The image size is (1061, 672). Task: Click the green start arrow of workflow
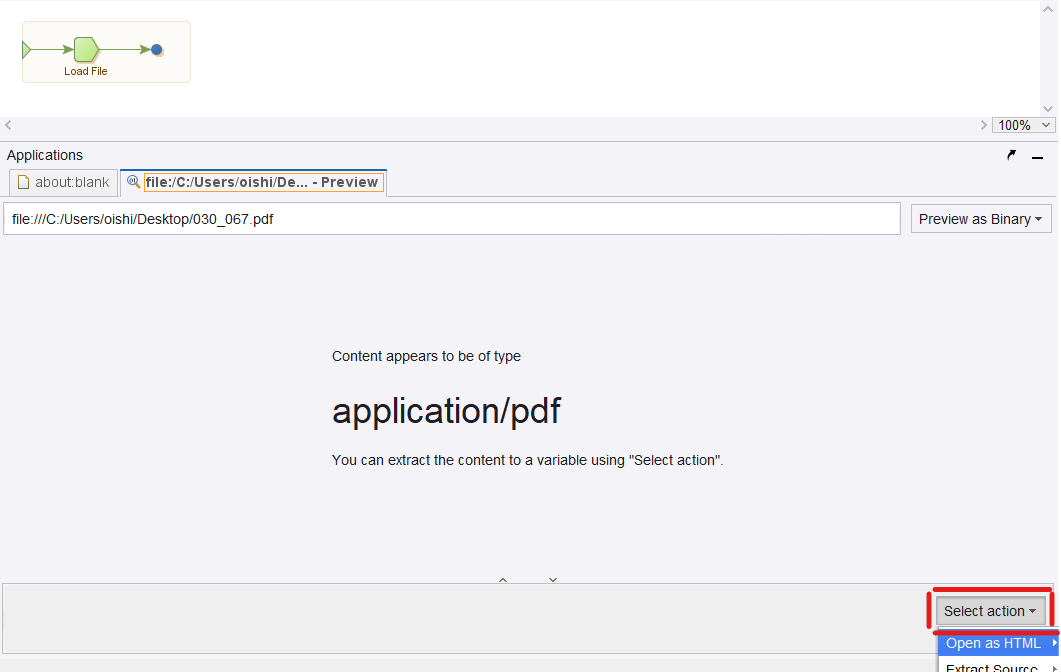click(26, 49)
